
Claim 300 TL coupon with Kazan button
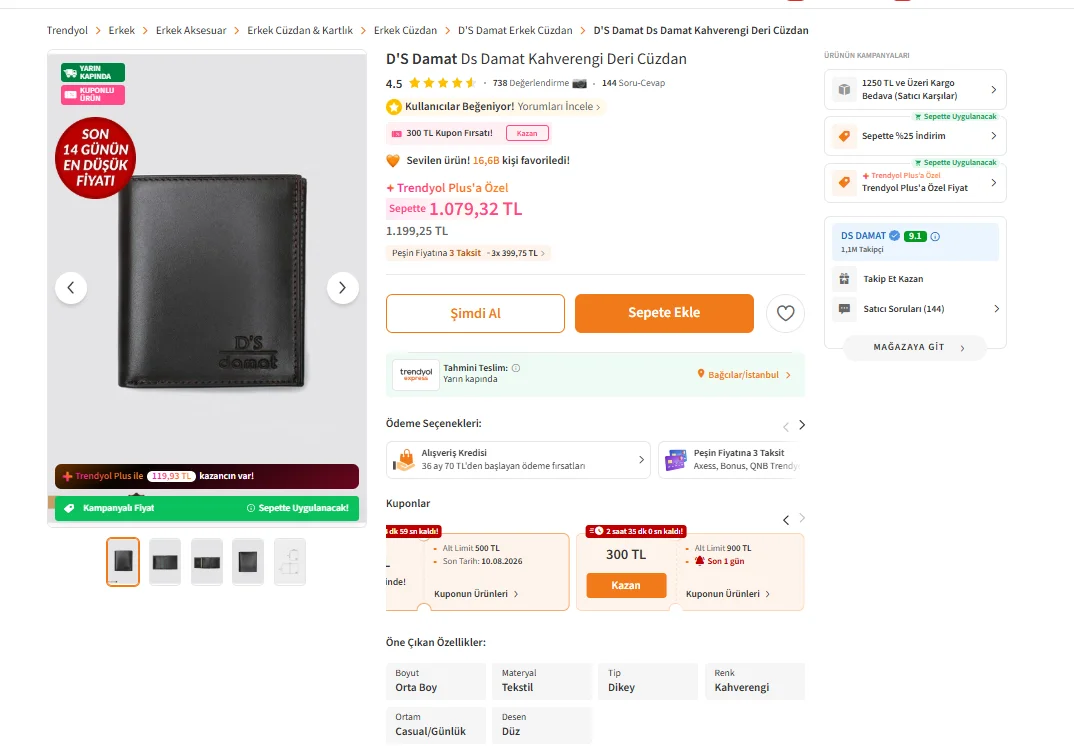pyautogui.click(x=626, y=585)
